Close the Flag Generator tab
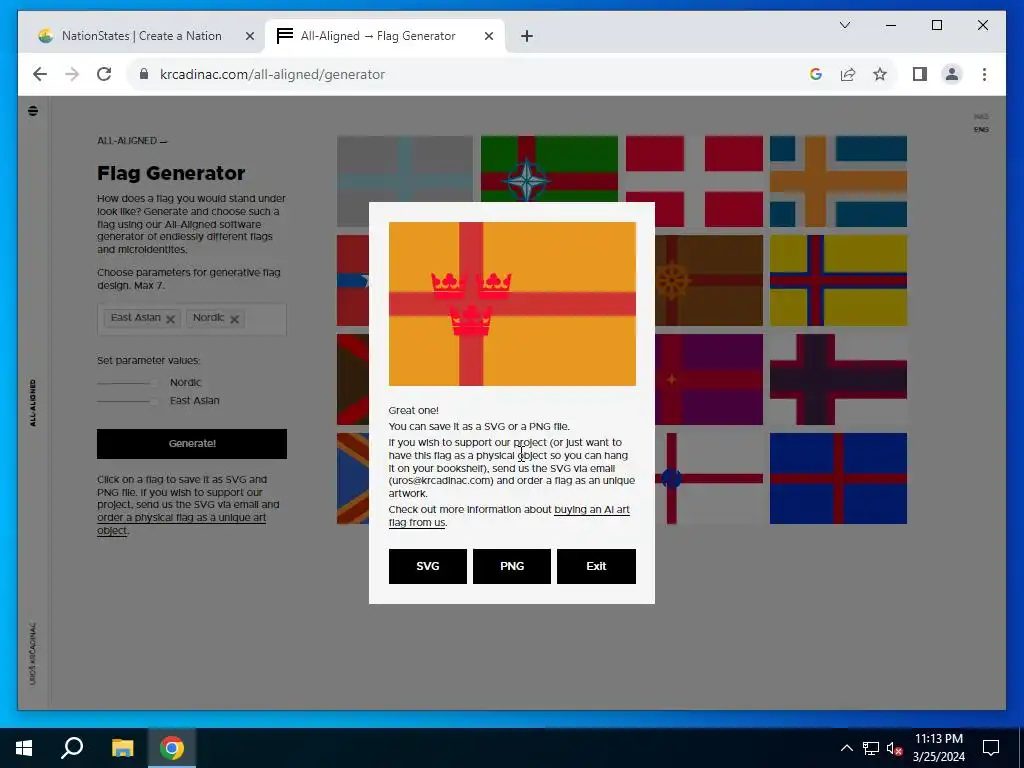 [x=488, y=36]
